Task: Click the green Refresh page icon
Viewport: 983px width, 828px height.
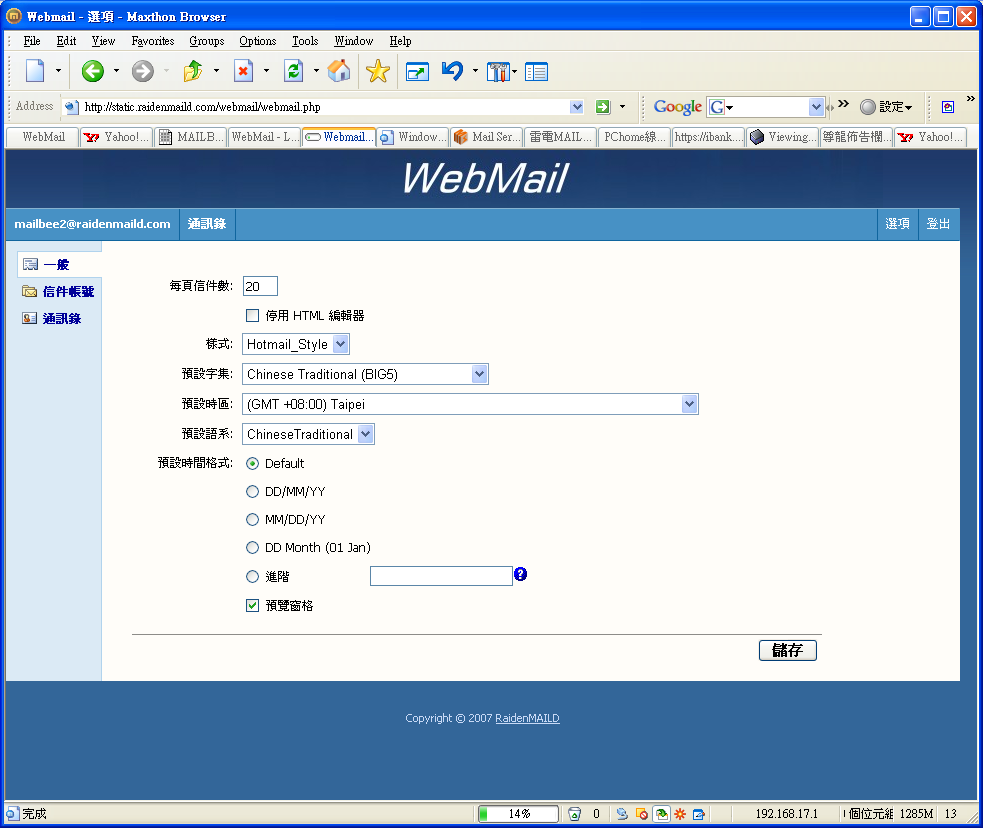Action: (x=293, y=71)
